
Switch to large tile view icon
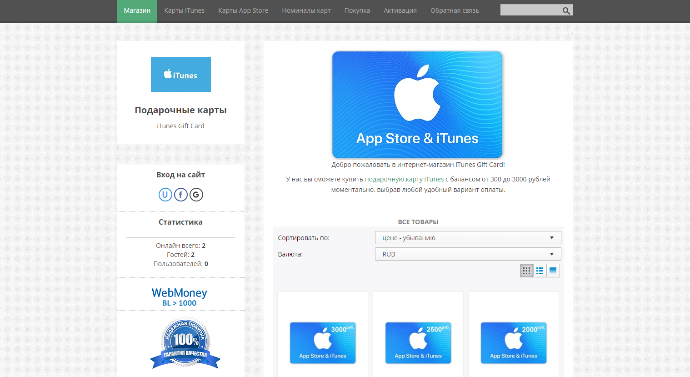pyautogui.click(x=553, y=271)
